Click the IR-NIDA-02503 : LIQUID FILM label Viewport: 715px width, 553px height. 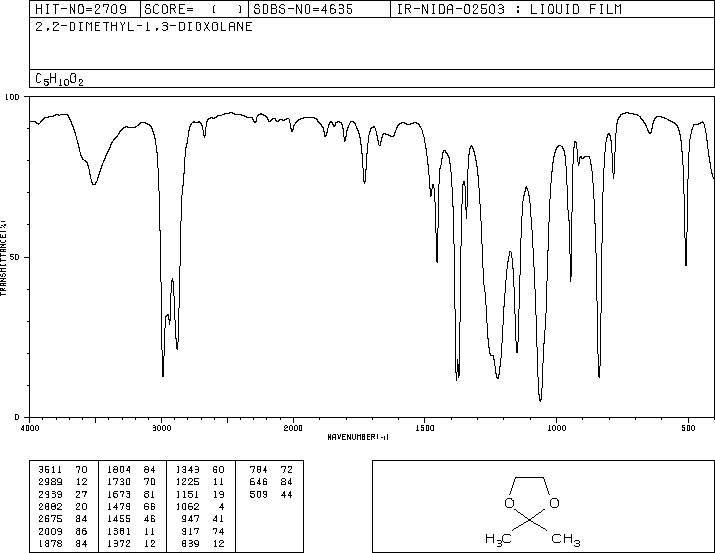pyautogui.click(x=509, y=9)
